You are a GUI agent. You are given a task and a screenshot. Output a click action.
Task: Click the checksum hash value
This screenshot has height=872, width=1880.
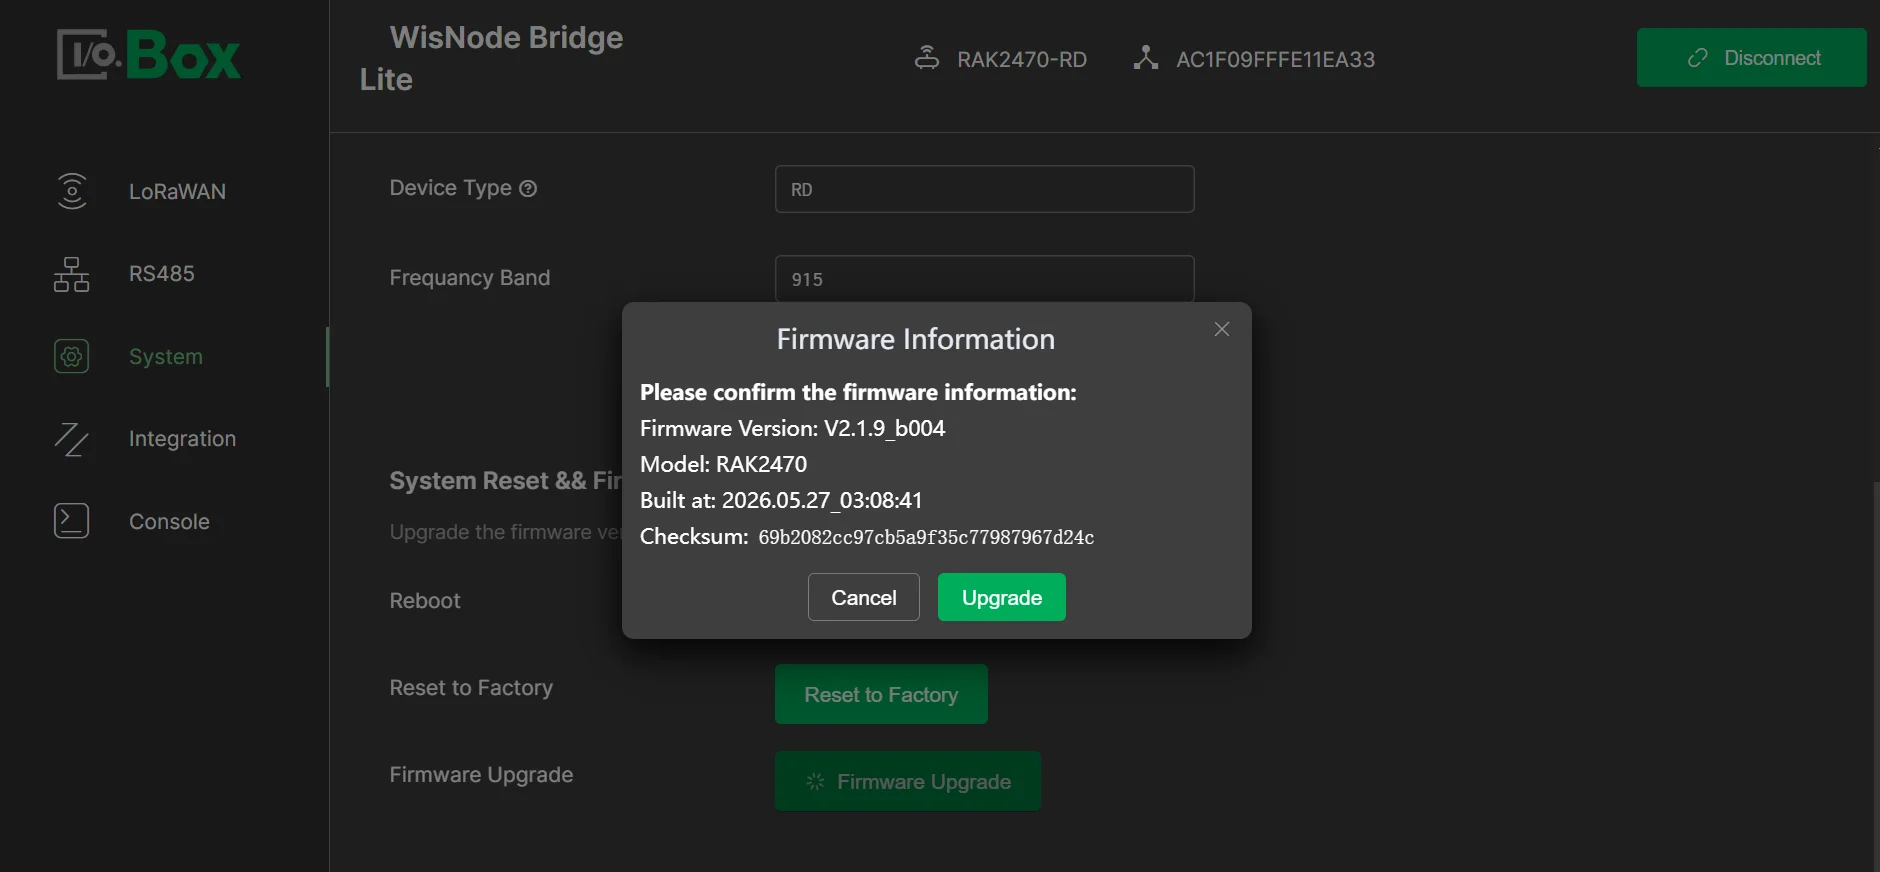(x=926, y=537)
